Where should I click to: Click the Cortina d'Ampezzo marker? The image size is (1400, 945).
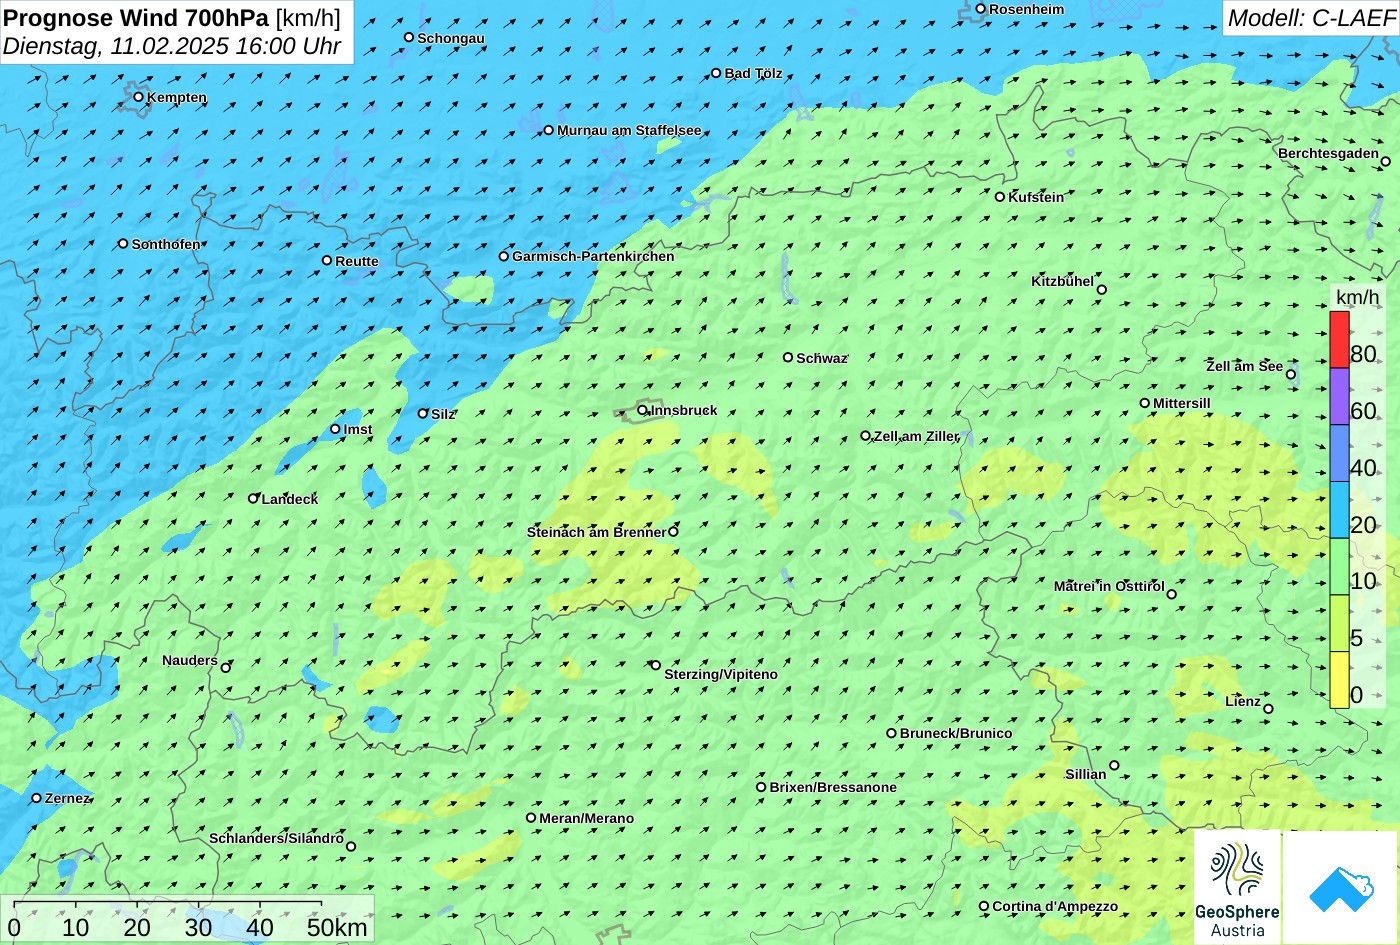click(984, 907)
